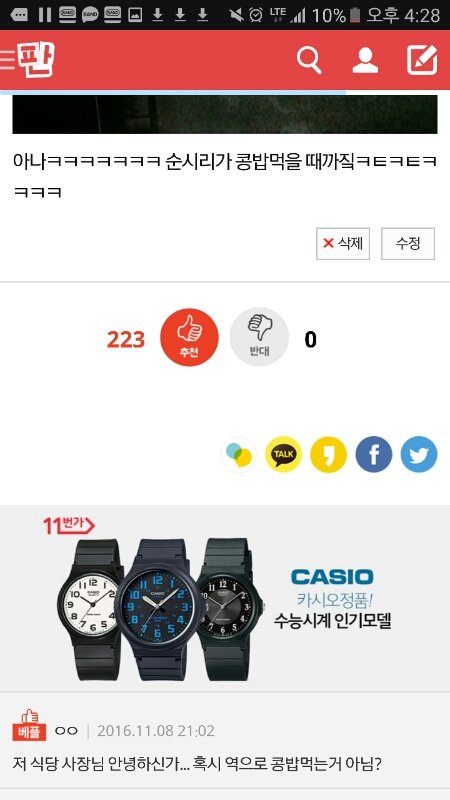Tap the 11번가 logo on the ad
Image resolution: width=450 pixels, height=800 pixels.
point(68,526)
